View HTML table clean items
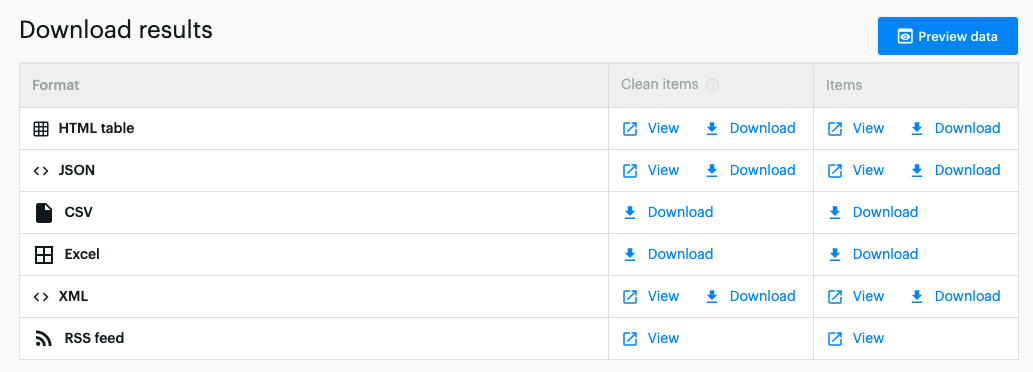 [651, 128]
